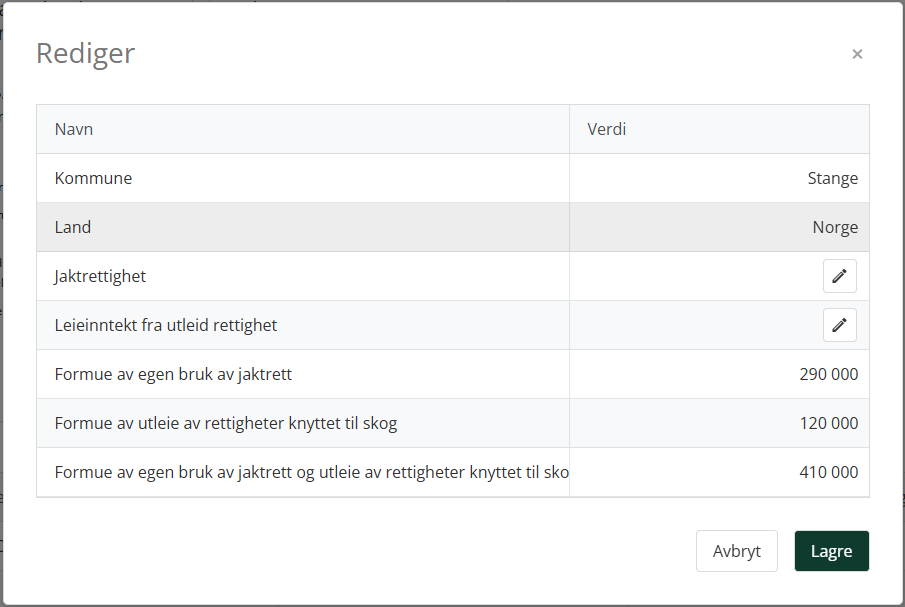
Task: Click the Verdi column header
Action: pyautogui.click(x=607, y=129)
